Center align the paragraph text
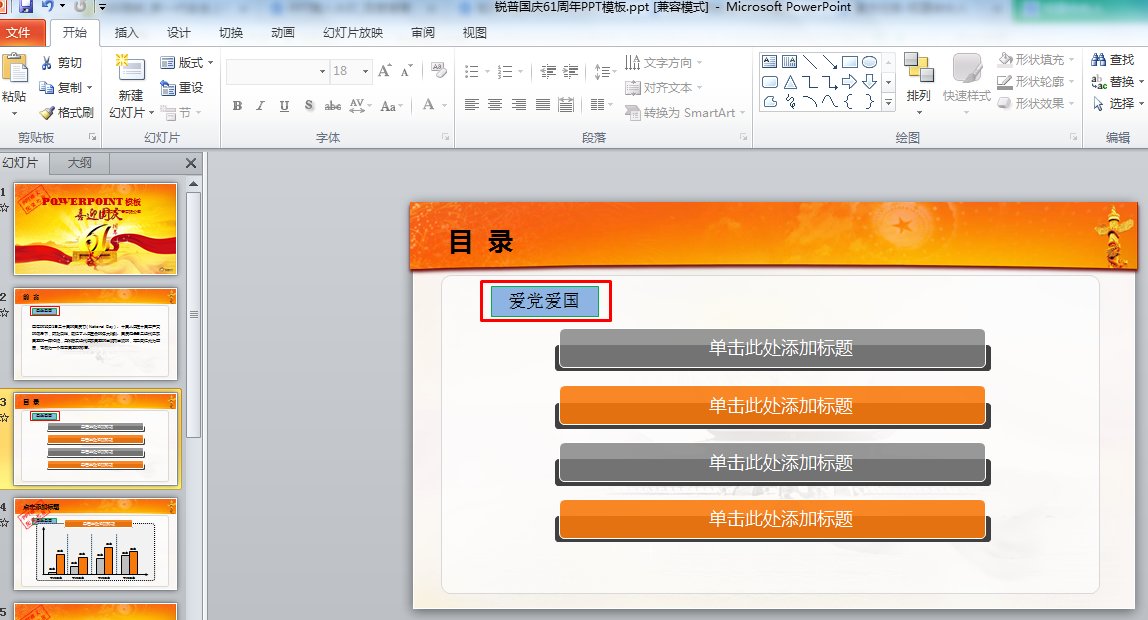This screenshot has height=620, width=1148. (x=495, y=104)
